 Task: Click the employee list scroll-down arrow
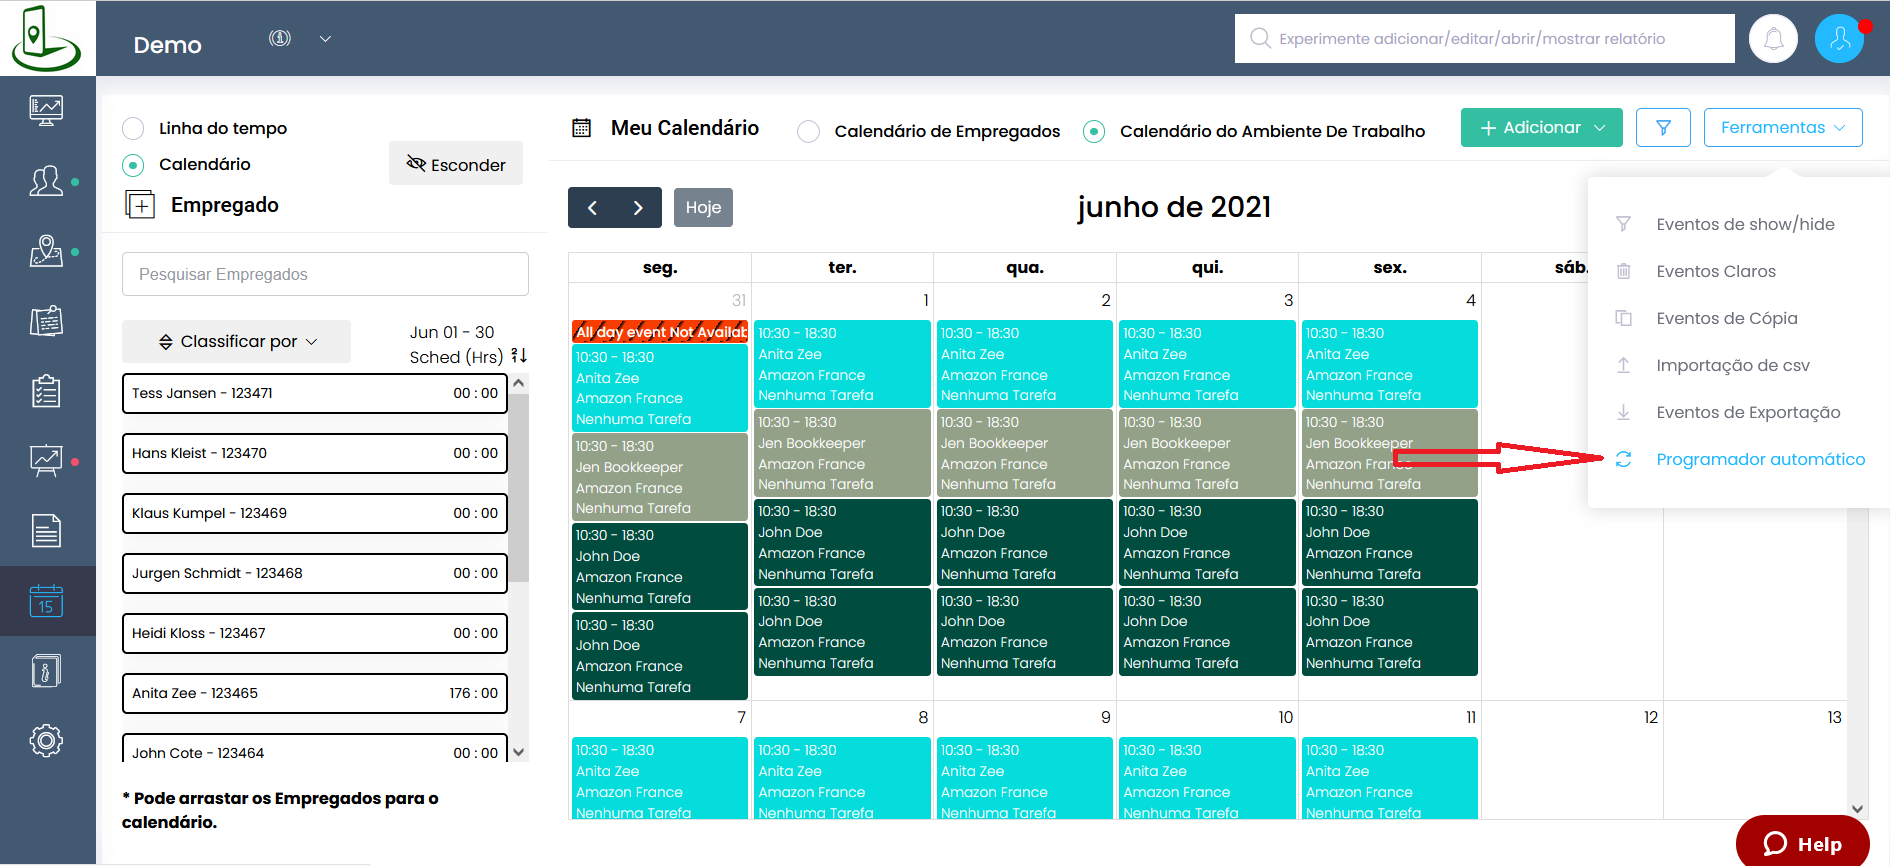click(518, 752)
